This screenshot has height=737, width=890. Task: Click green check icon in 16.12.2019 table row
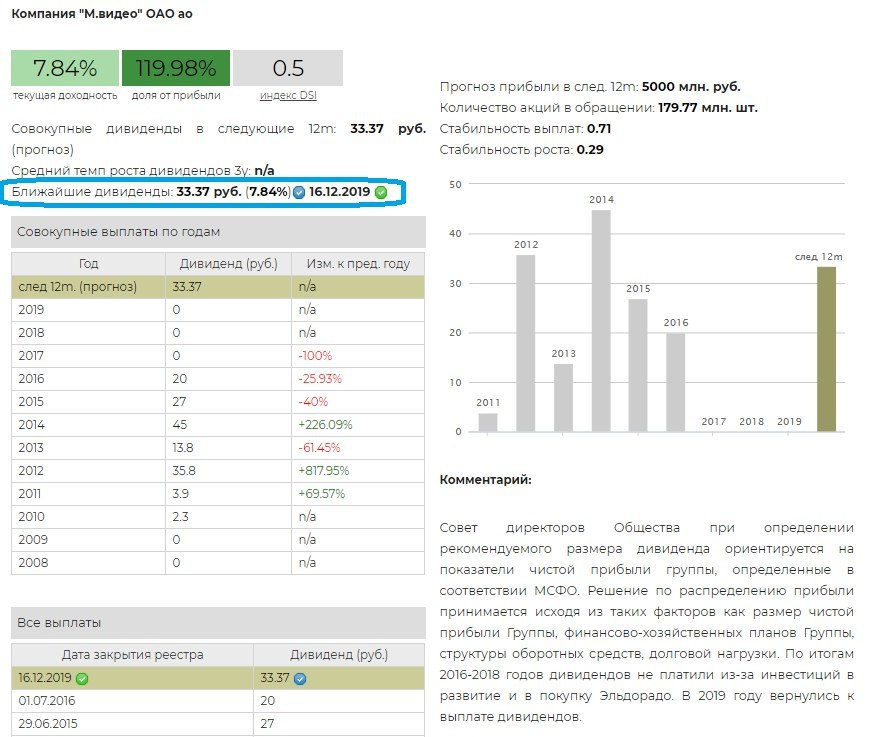(x=82, y=679)
